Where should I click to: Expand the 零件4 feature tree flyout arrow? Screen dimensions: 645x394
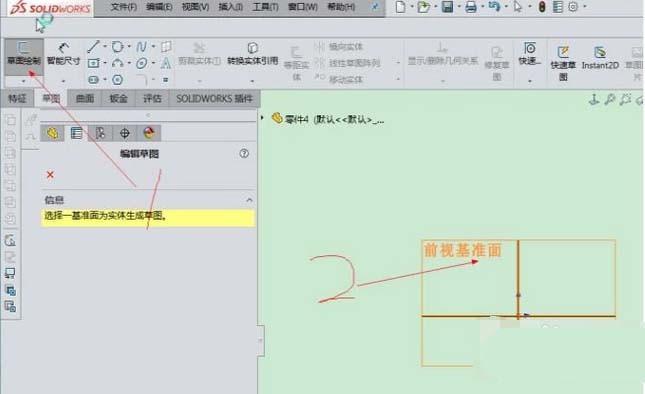pos(262,118)
